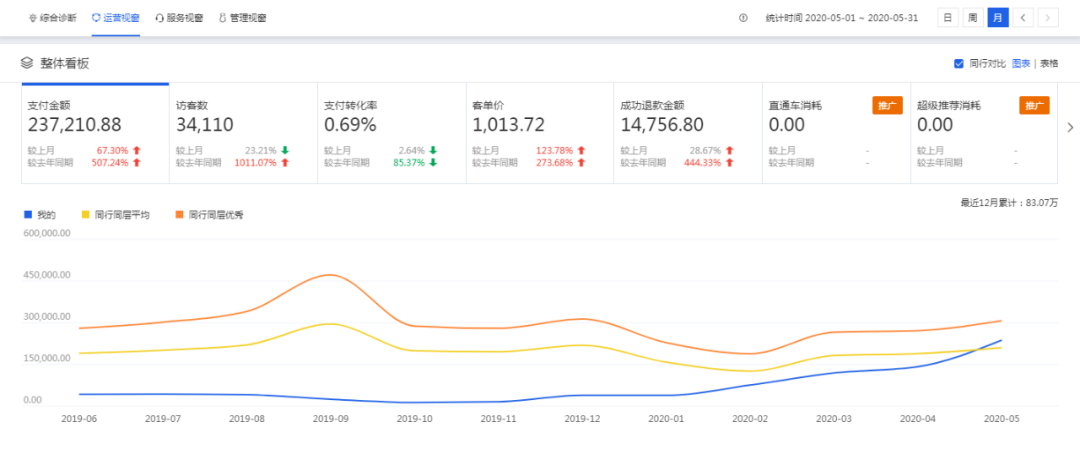Click the 统计时间 date range text
This screenshot has height=449, width=1080.
pyautogui.click(x=842, y=18)
